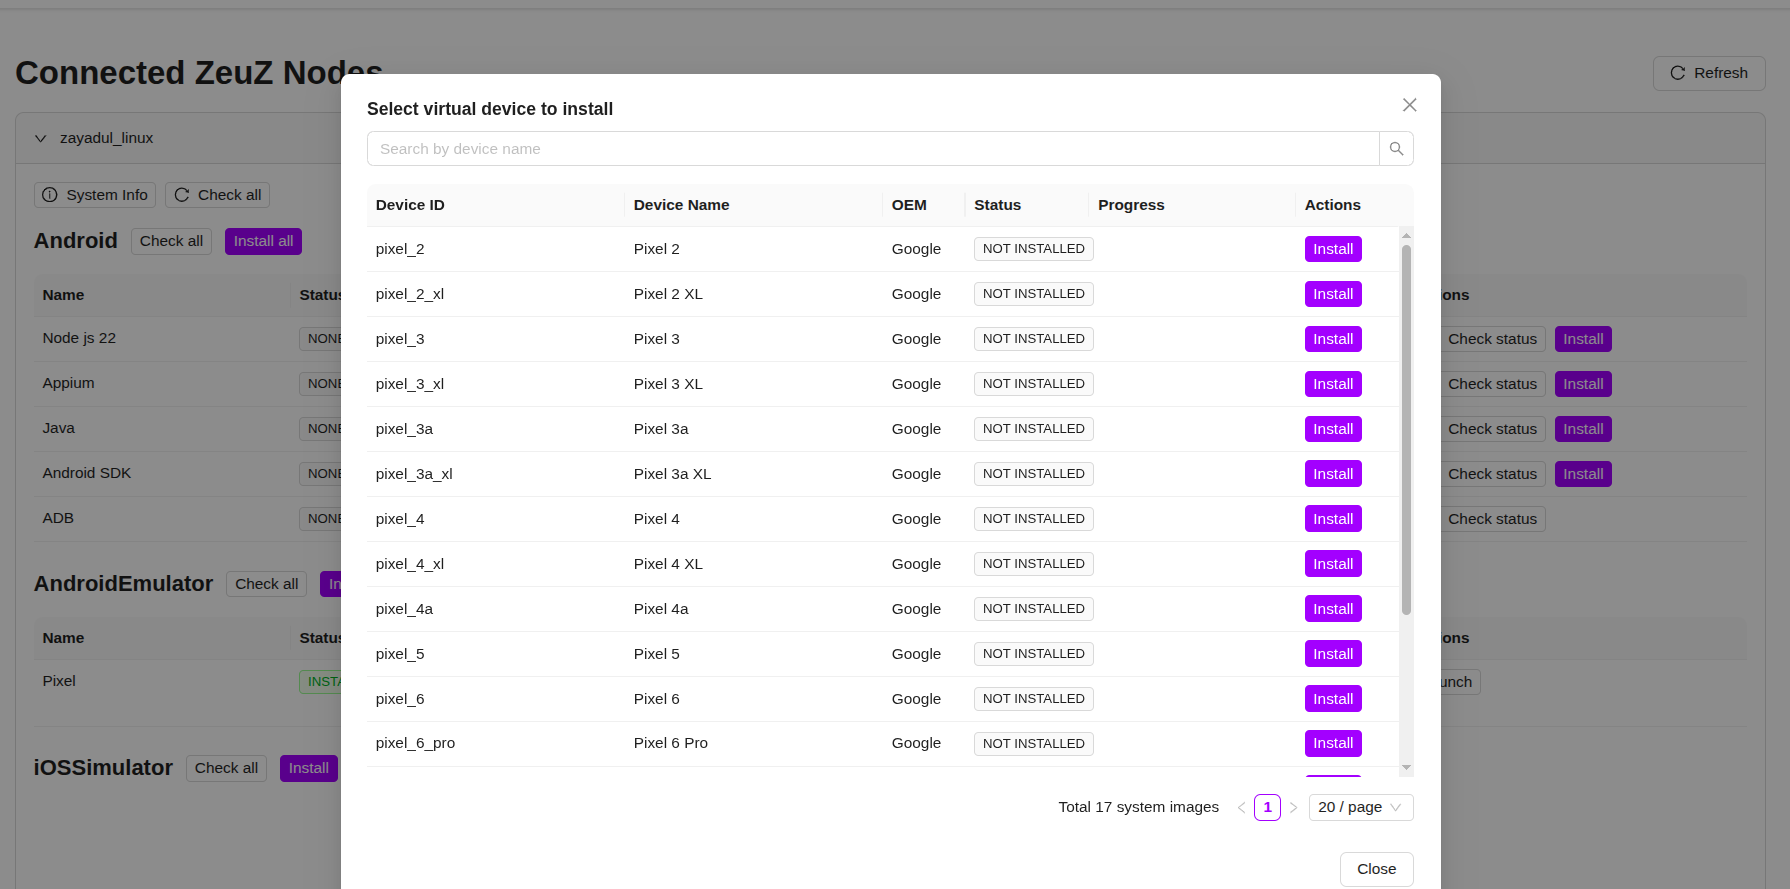Click the Check all button beside System Info
The width and height of the screenshot is (1790, 889).
click(218, 195)
